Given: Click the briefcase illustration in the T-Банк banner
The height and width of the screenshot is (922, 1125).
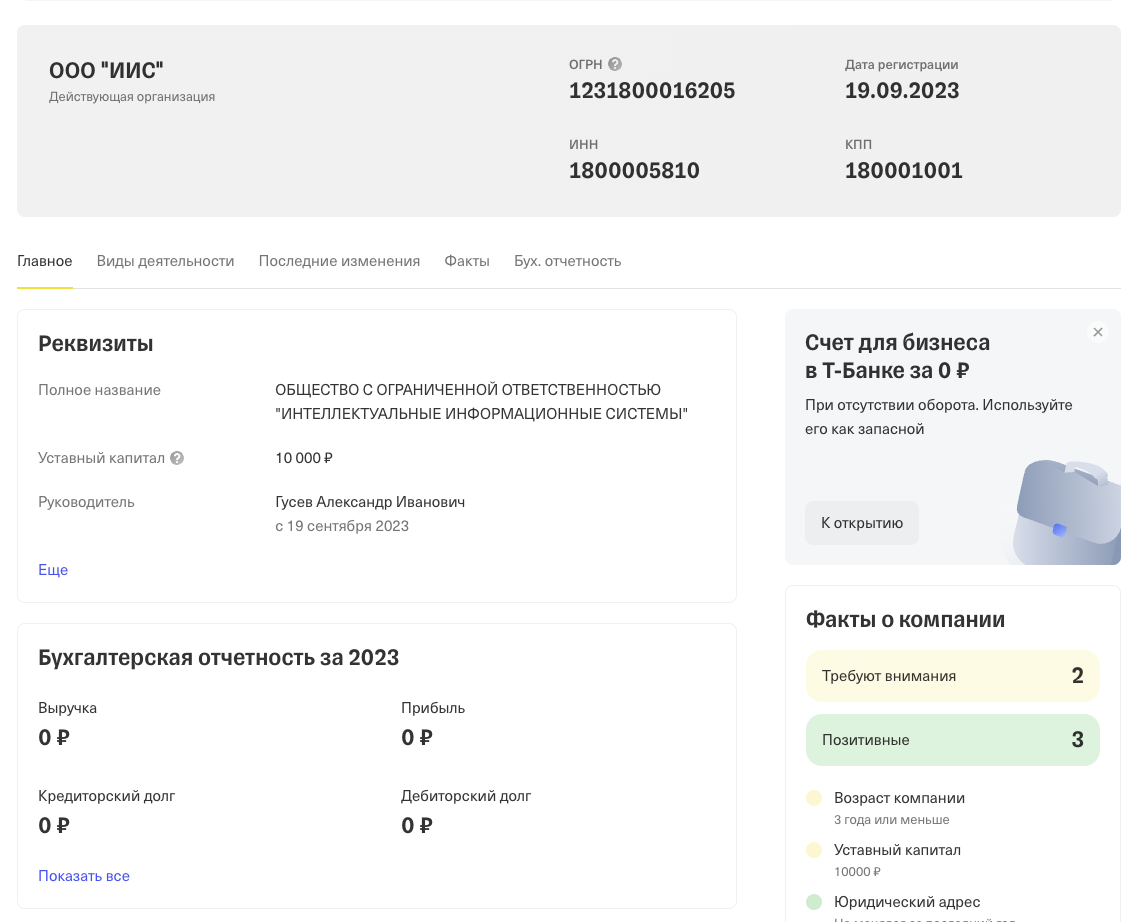Looking at the screenshot, I should pyautogui.click(x=1066, y=512).
